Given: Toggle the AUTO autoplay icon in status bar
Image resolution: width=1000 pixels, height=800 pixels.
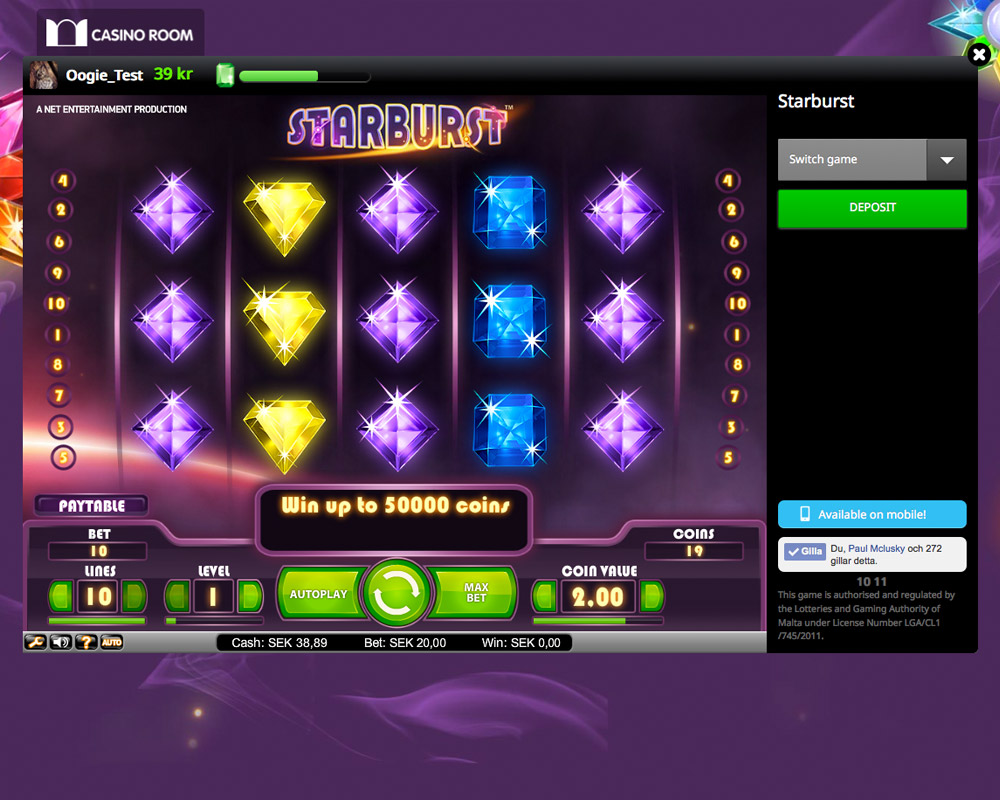Looking at the screenshot, I should [111, 642].
